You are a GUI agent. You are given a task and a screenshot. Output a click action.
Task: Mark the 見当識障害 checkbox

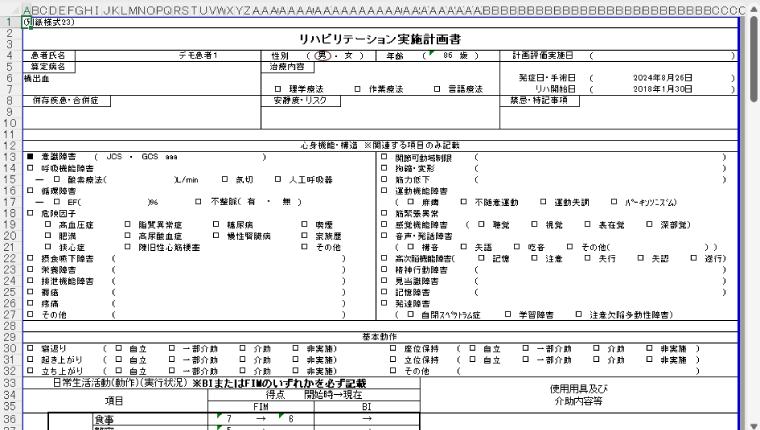384,281
